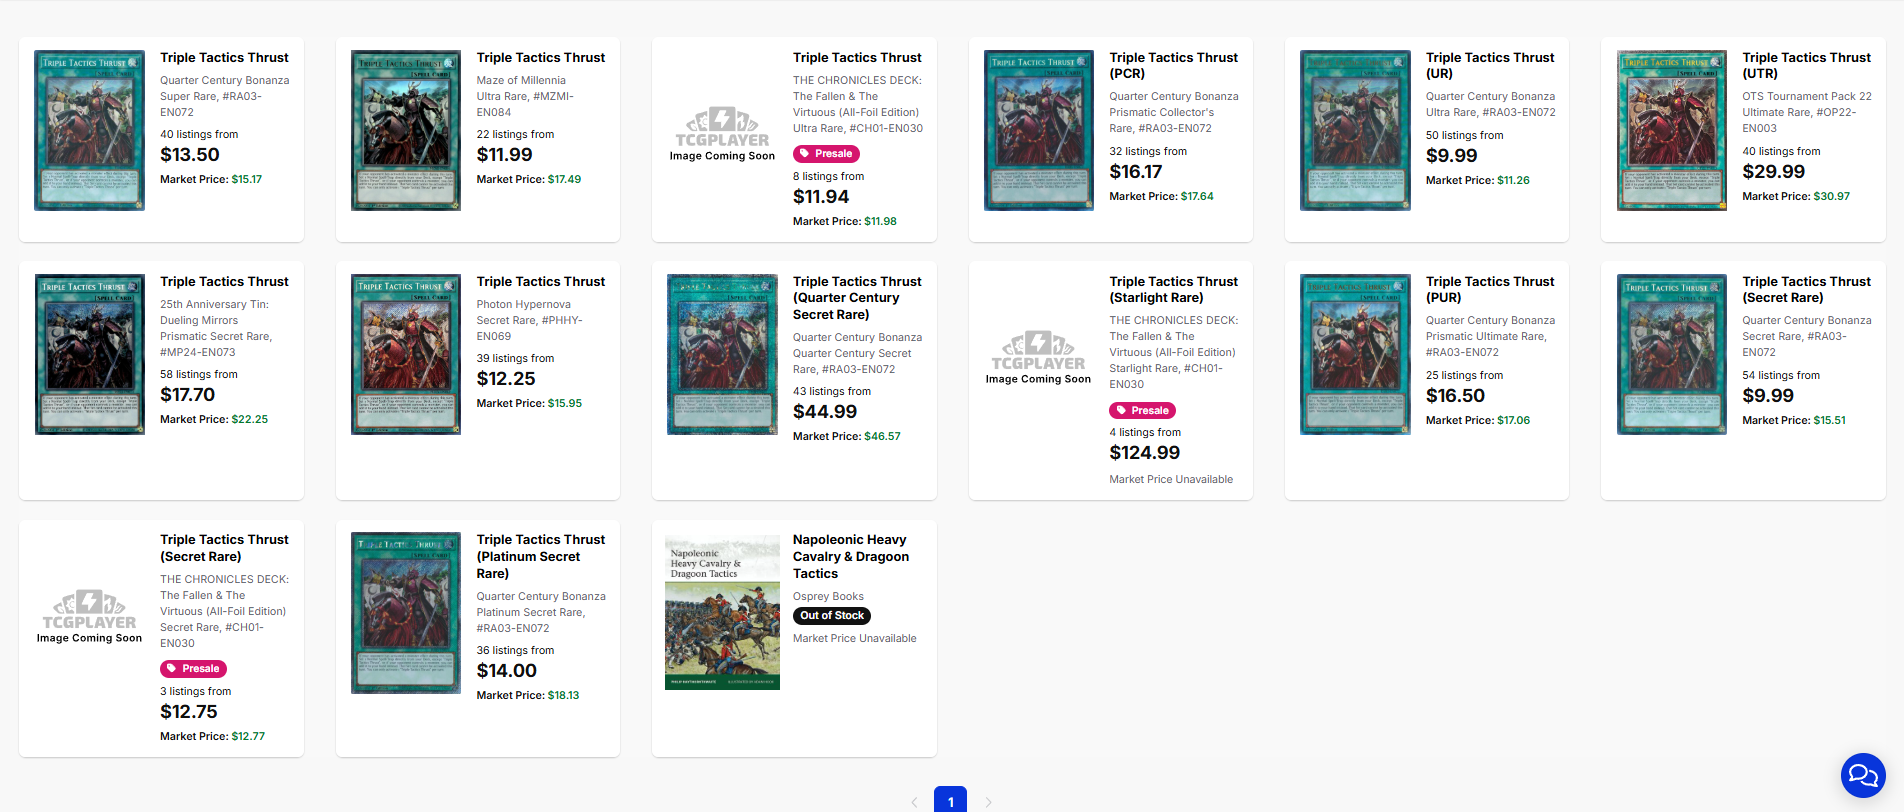Select page 1 in pagination

[x=950, y=799]
